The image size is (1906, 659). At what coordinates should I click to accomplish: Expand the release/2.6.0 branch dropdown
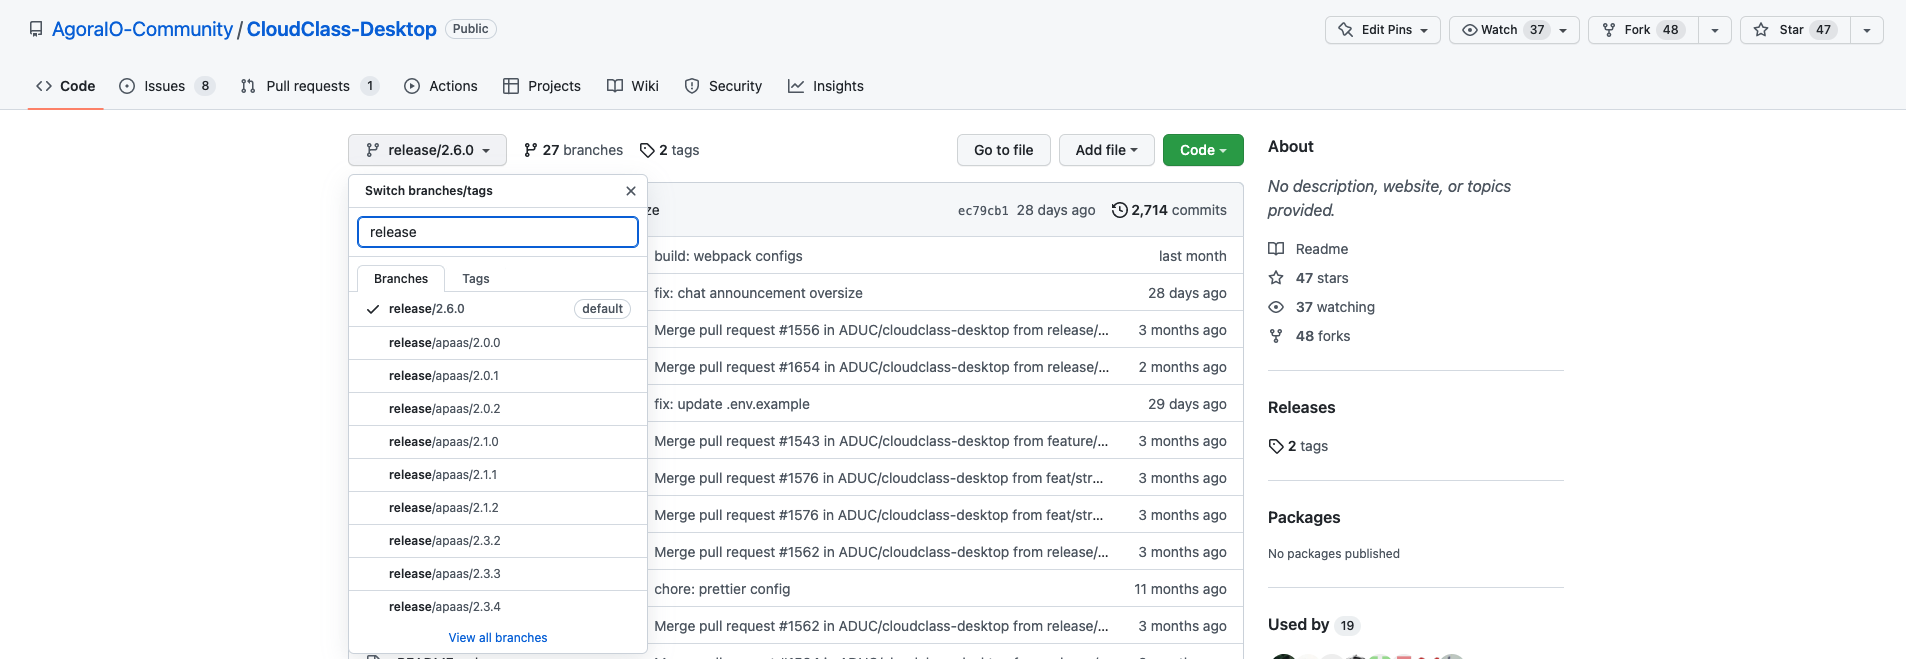[427, 150]
